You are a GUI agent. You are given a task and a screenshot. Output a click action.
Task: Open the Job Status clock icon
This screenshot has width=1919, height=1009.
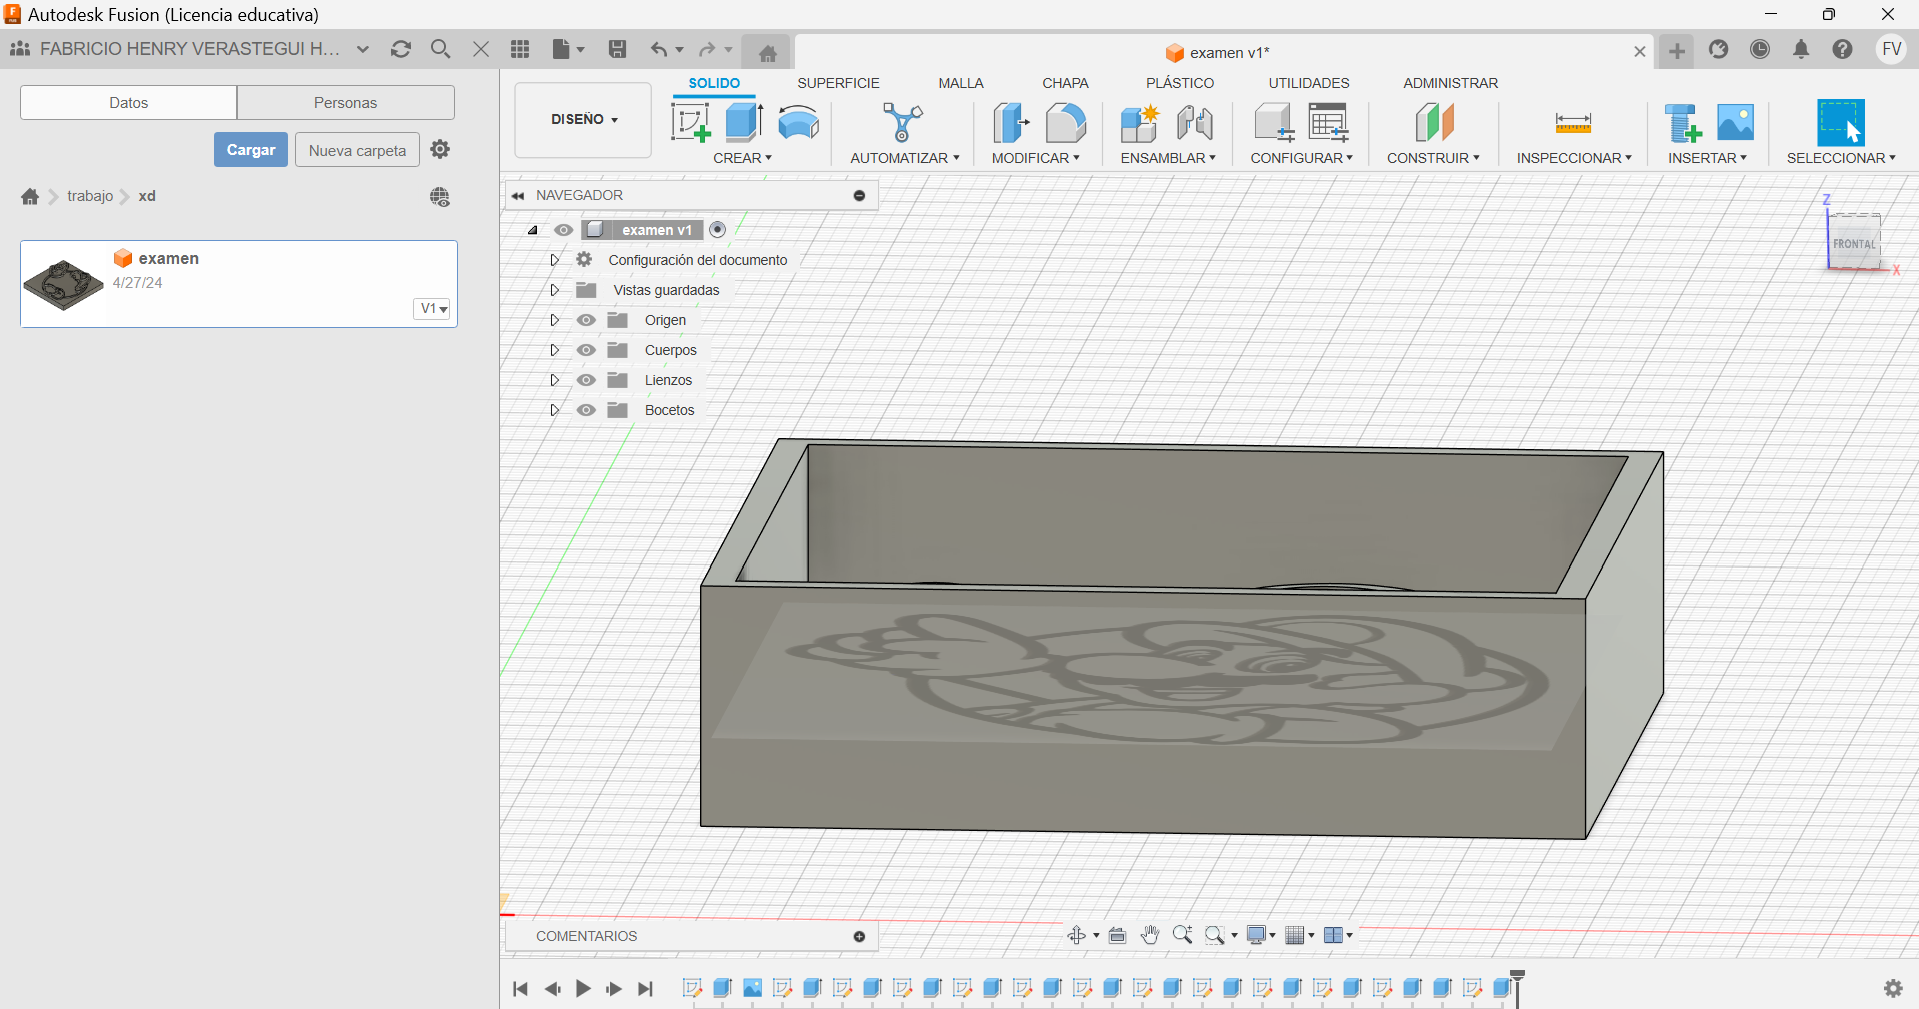(x=1760, y=49)
